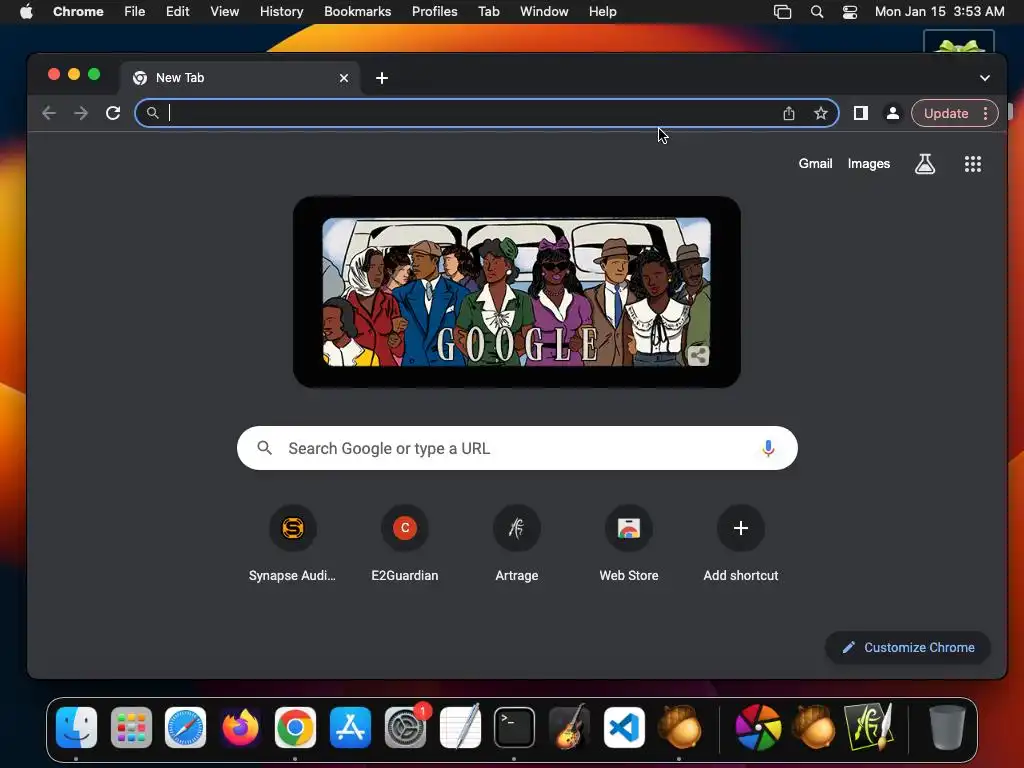
Task: Click the Update button
Action: (946, 113)
